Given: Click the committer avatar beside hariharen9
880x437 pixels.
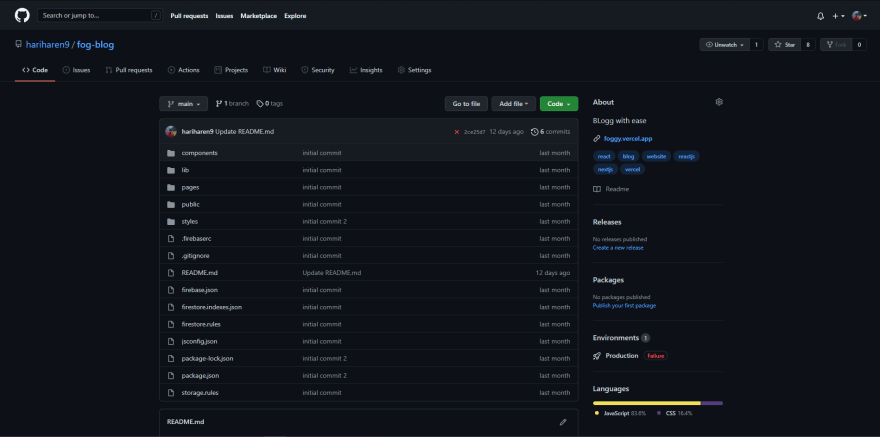Looking at the screenshot, I should [171, 132].
